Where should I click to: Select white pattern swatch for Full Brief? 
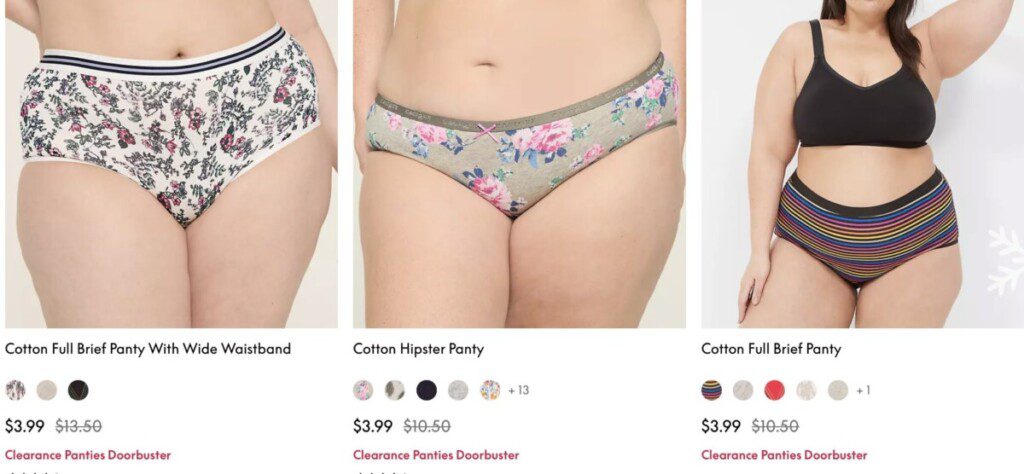pos(807,390)
